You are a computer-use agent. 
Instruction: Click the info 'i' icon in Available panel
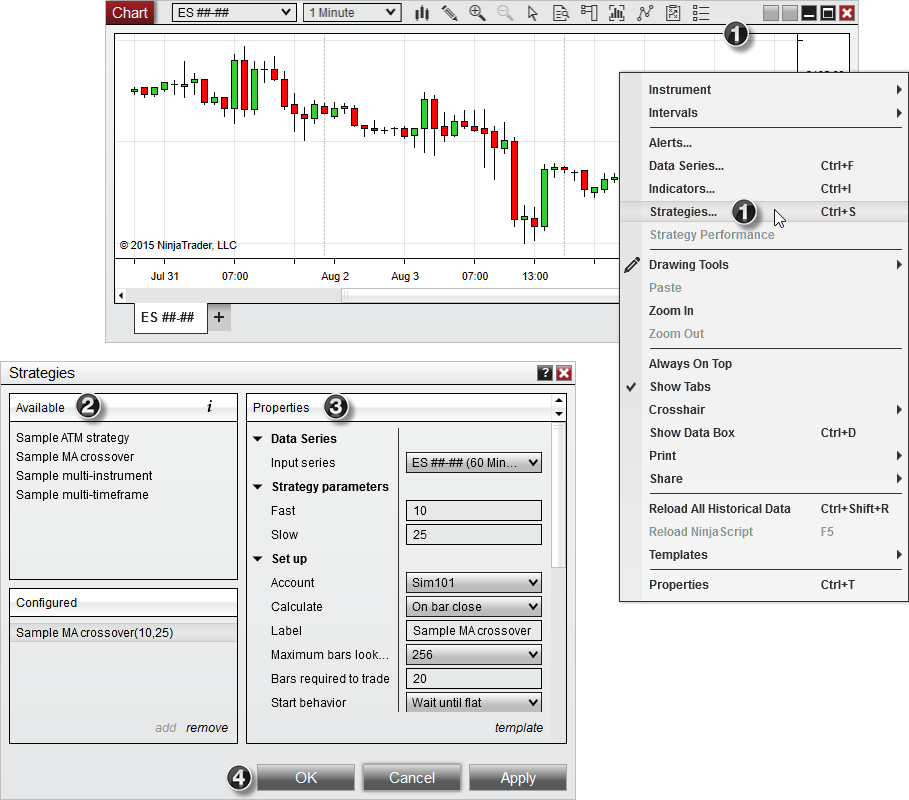pos(209,407)
